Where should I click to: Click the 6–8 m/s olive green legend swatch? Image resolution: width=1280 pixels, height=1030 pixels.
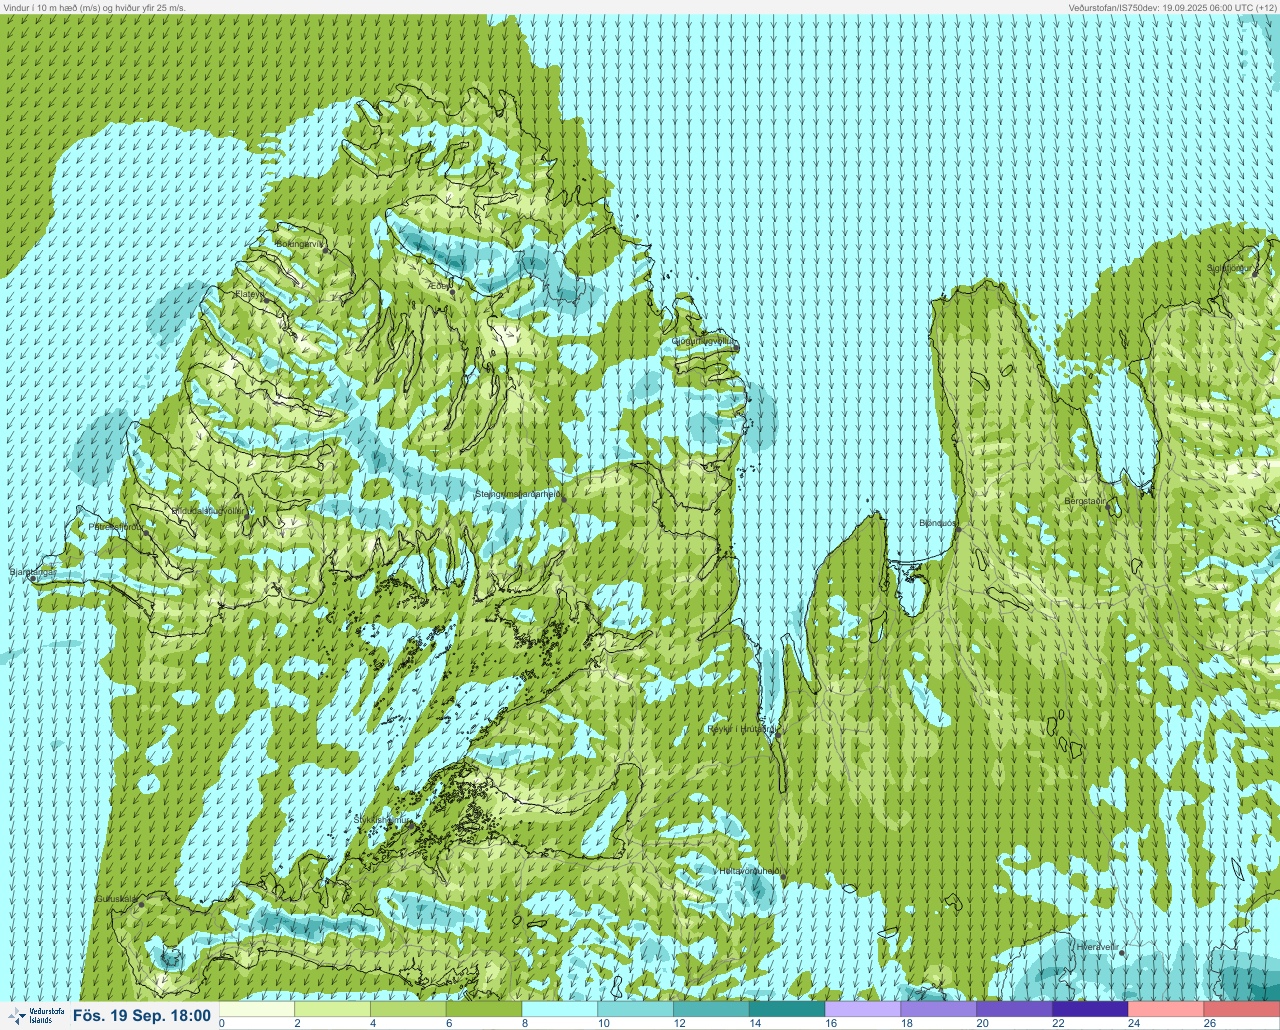[484, 1009]
